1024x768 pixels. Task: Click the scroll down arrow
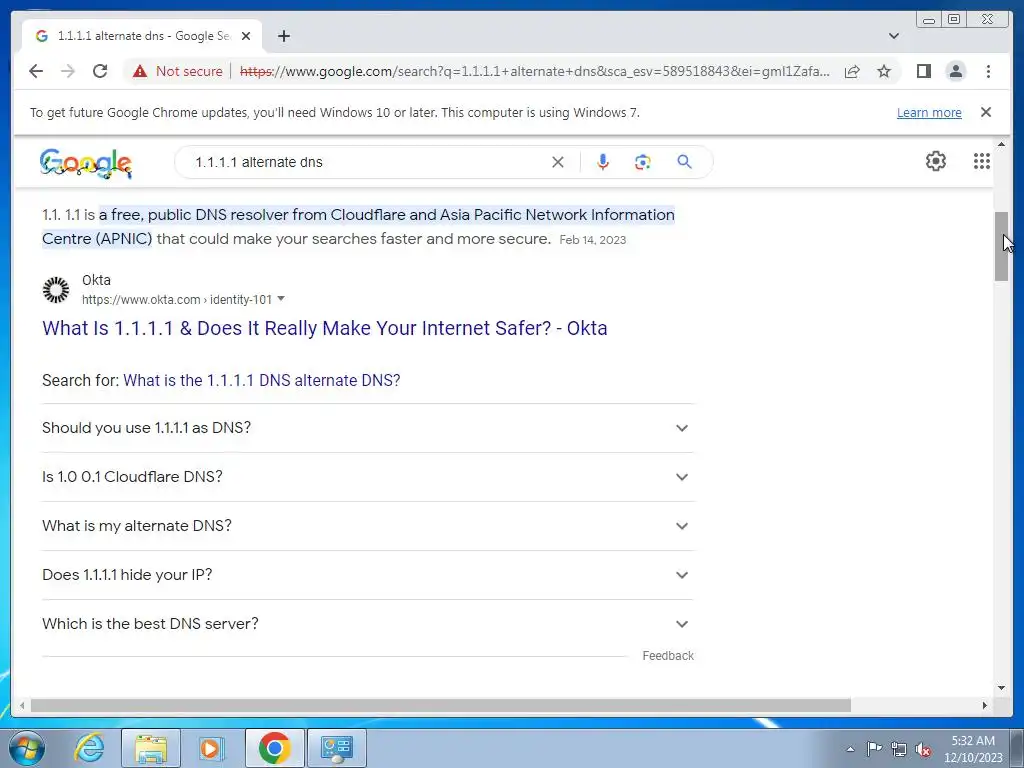click(1001, 688)
